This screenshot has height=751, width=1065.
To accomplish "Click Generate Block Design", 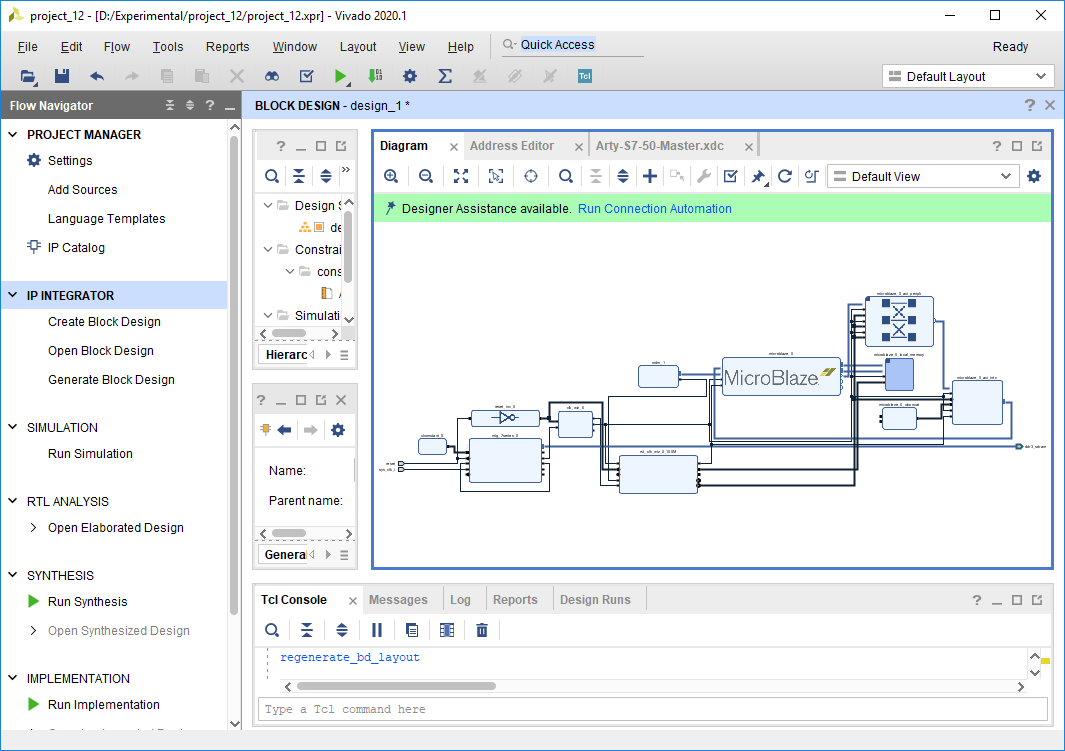I will (111, 380).
